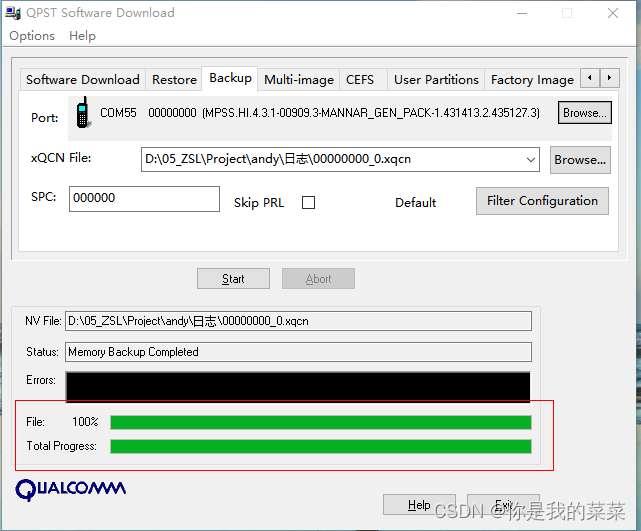The height and width of the screenshot is (531, 641).
Task: Click the COM55 port text
Action: click(x=118, y=113)
